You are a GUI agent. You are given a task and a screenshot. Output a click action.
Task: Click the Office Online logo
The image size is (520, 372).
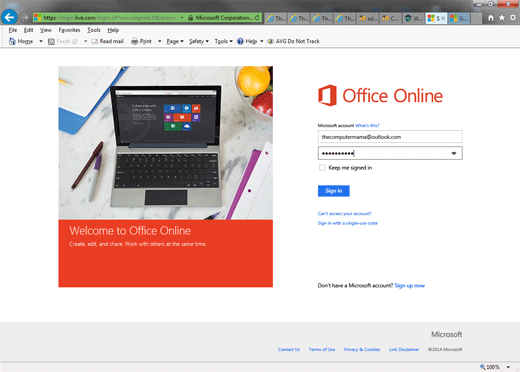point(380,96)
